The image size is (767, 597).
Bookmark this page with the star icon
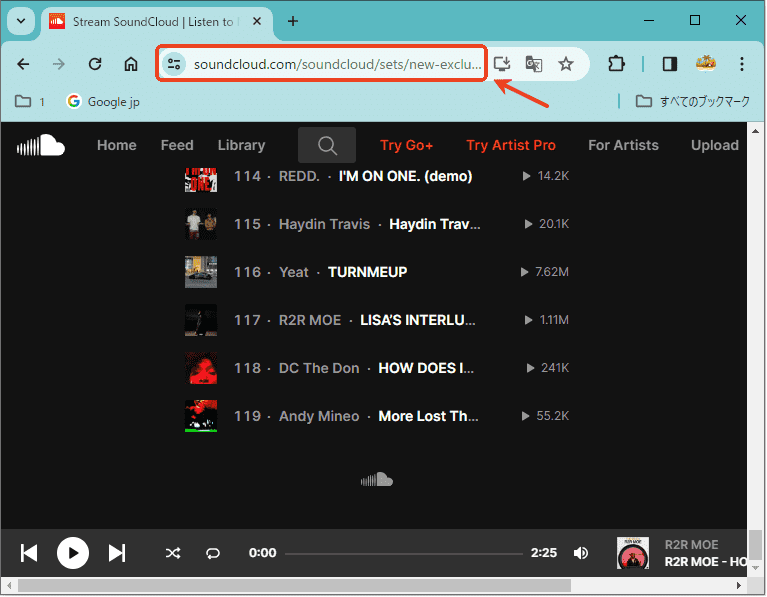(566, 64)
